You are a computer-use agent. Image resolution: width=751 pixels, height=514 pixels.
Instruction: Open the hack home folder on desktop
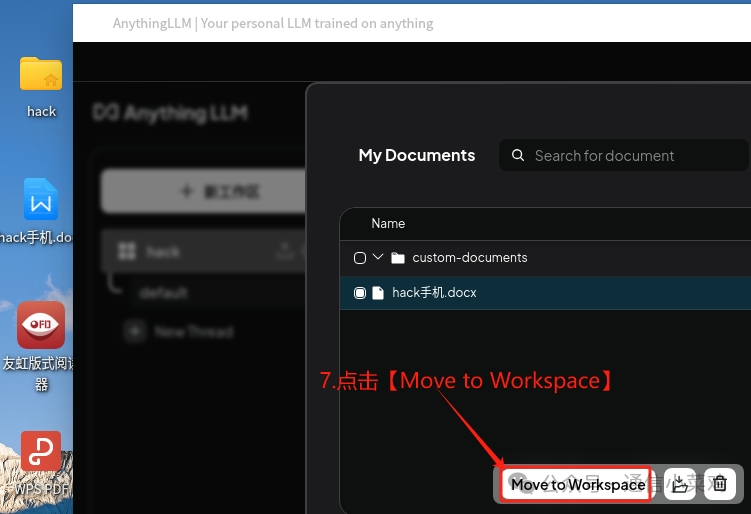pos(41,74)
